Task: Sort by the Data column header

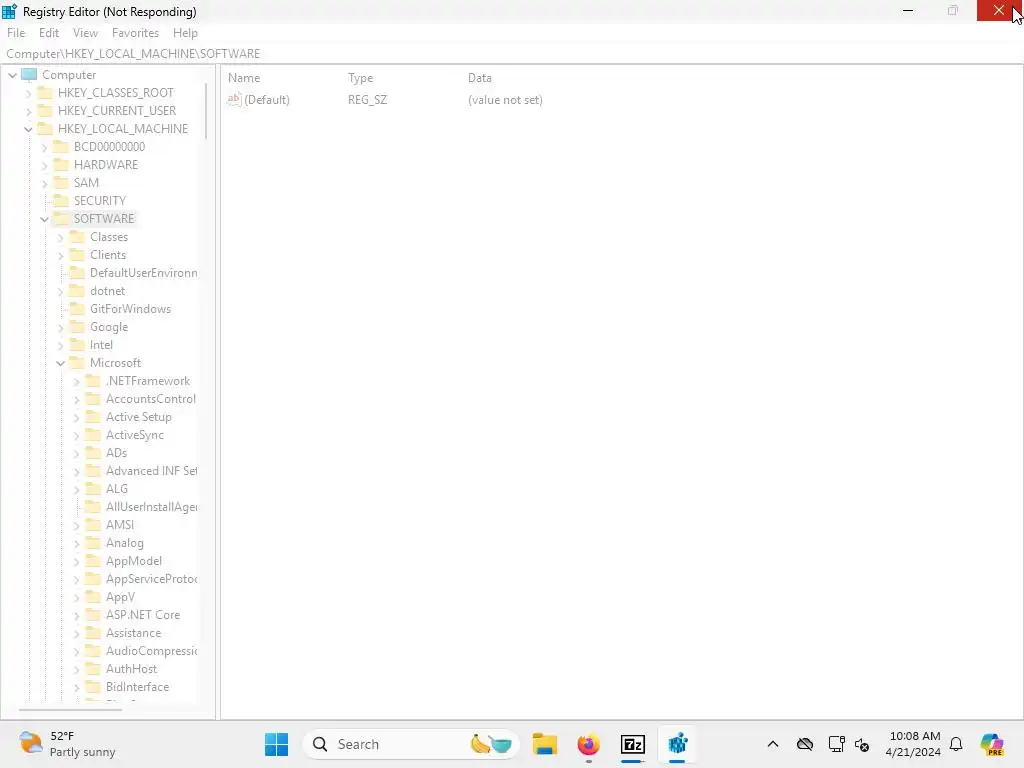Action: [480, 78]
